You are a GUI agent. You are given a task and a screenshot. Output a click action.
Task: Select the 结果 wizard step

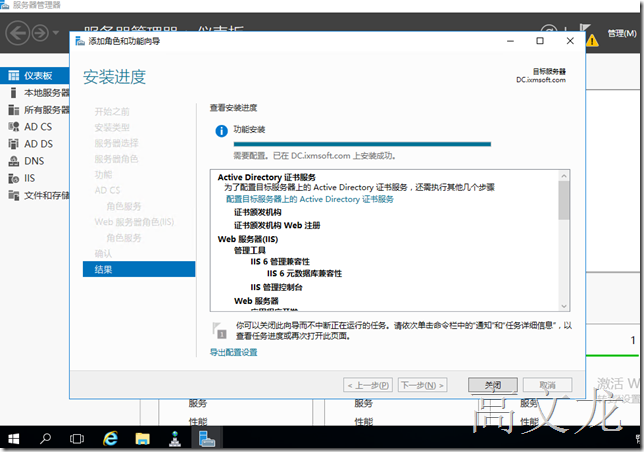139,269
